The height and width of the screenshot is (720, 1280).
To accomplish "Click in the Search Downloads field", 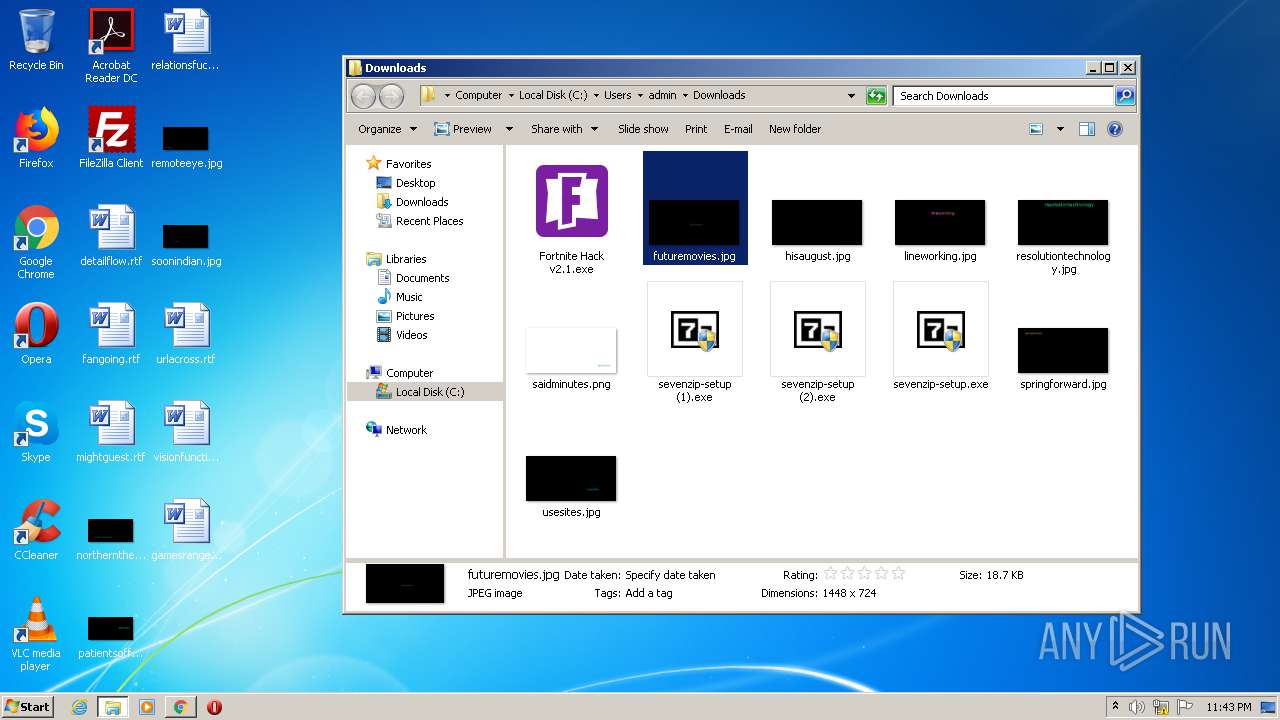I will [1003, 96].
